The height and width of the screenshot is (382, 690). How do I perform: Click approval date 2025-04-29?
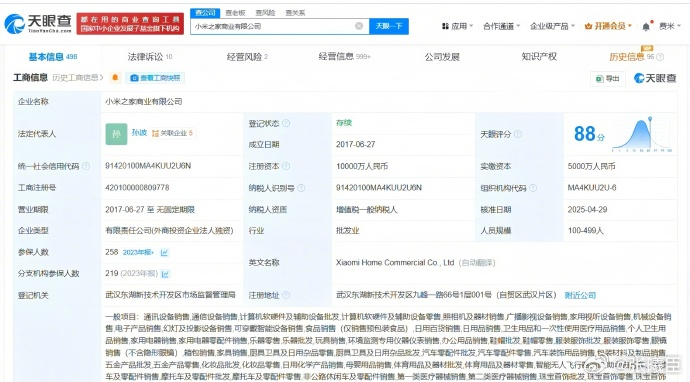(587, 209)
